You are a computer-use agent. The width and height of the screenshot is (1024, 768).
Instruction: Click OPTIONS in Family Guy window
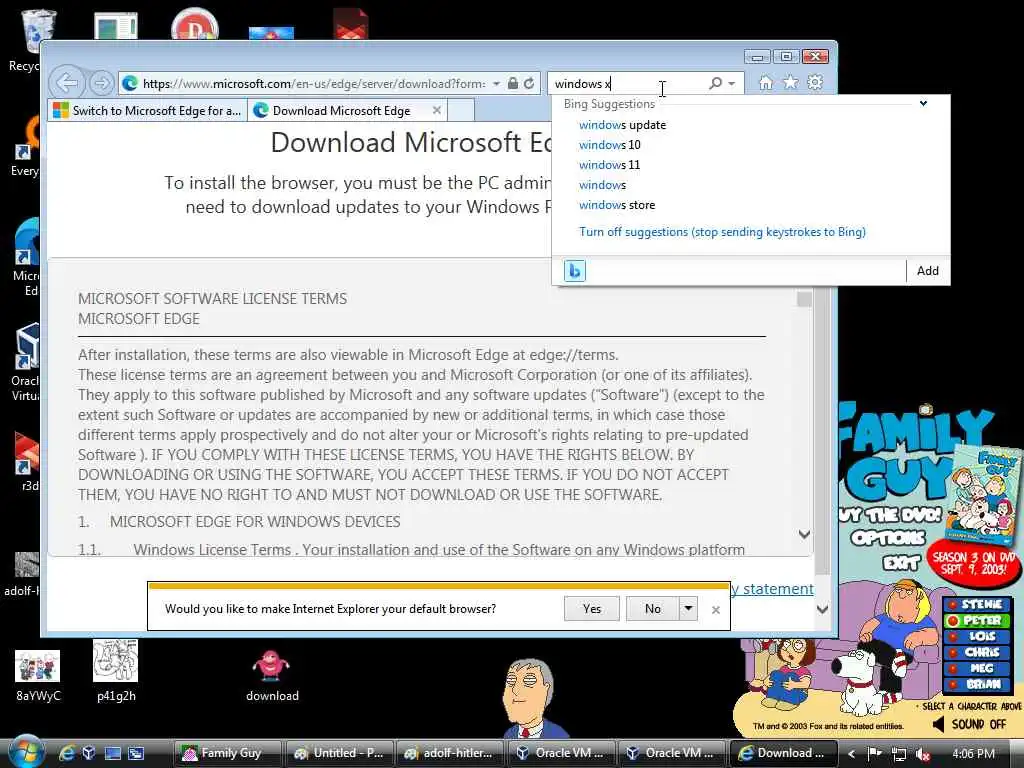[x=888, y=538]
